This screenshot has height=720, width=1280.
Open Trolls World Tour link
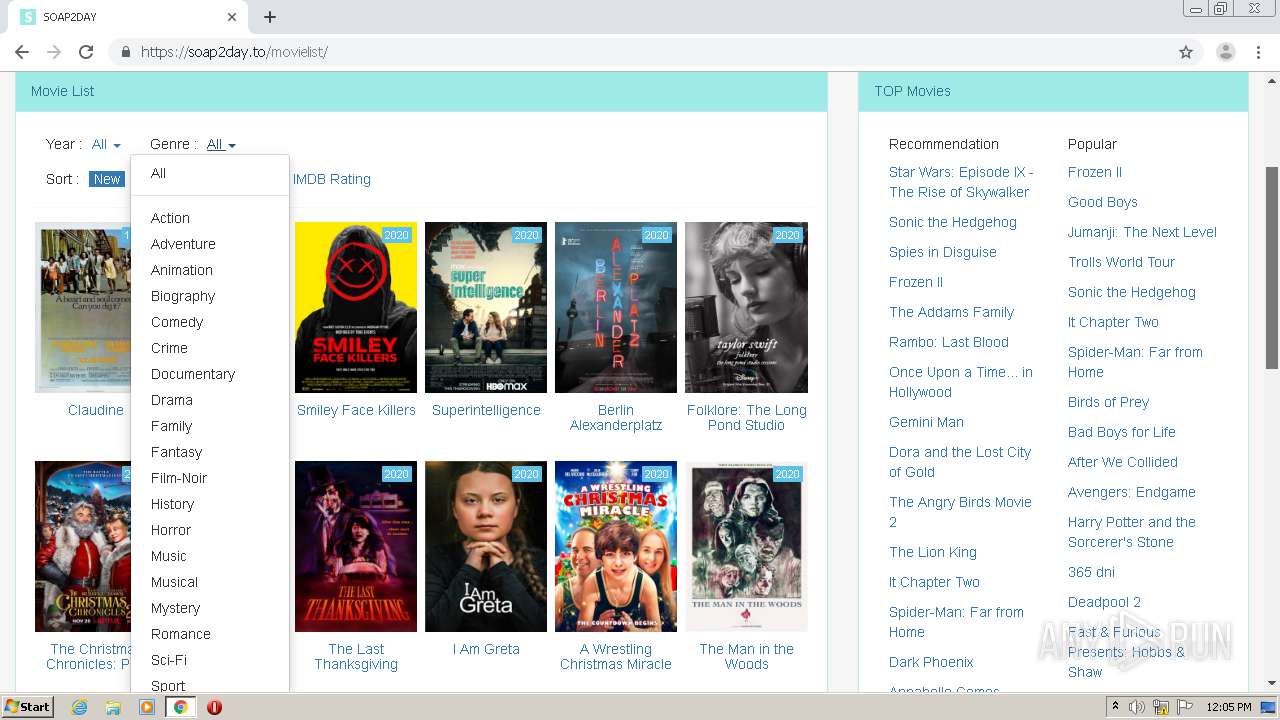[x=1121, y=262]
